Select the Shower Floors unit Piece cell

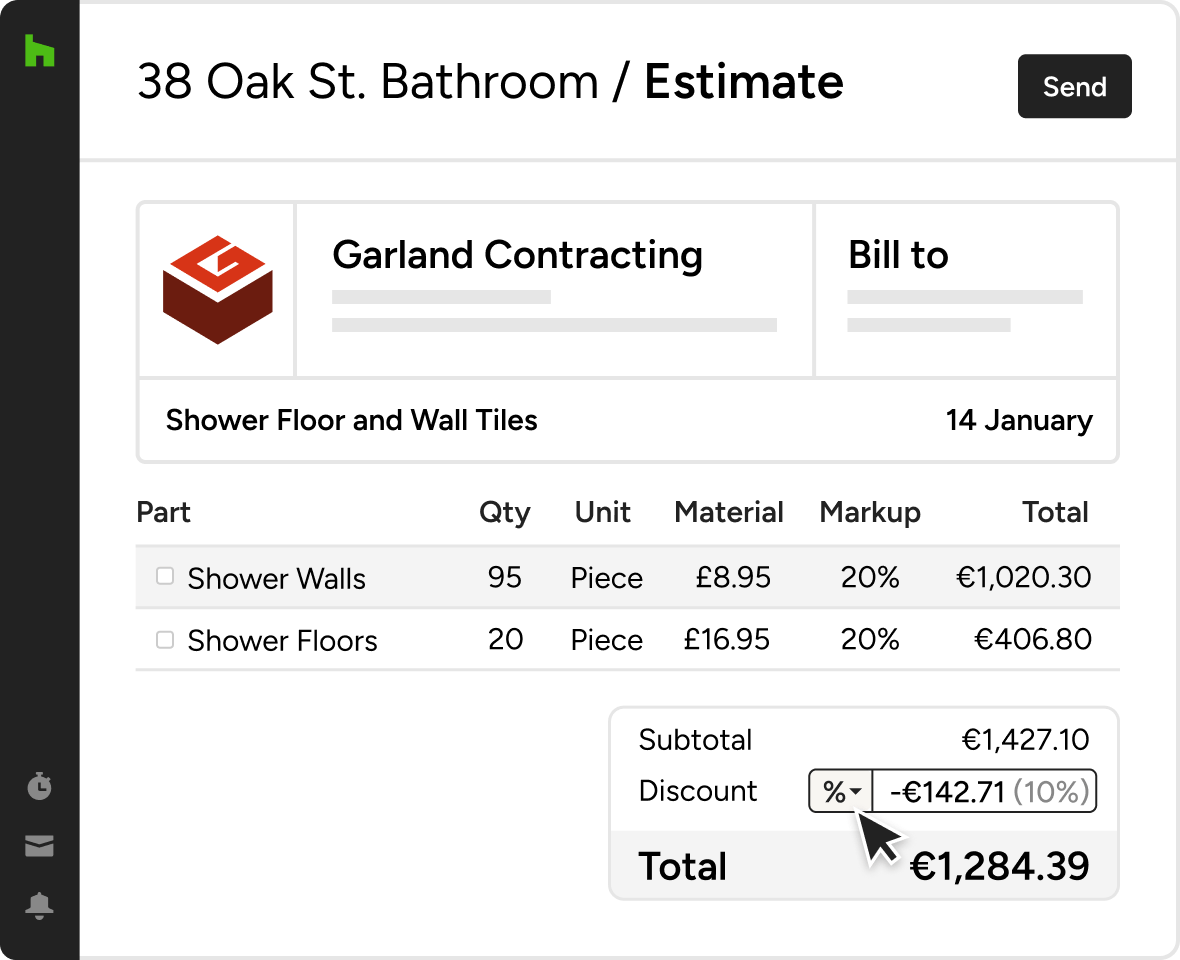point(606,640)
